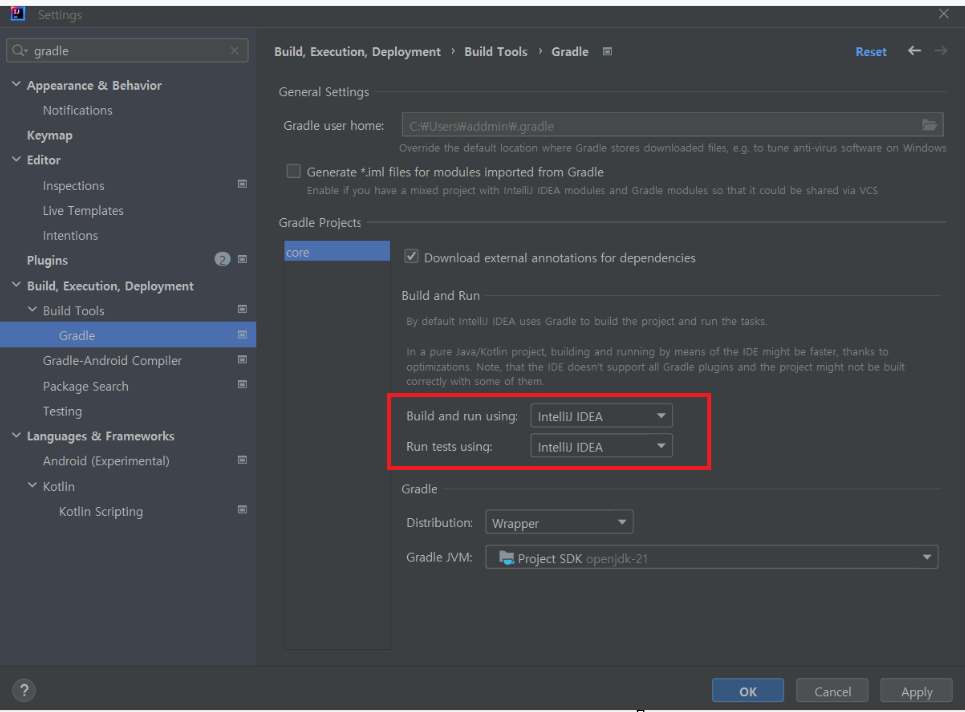
Task: Collapse Build, Execution, Deployment section
Action: (x=17, y=285)
